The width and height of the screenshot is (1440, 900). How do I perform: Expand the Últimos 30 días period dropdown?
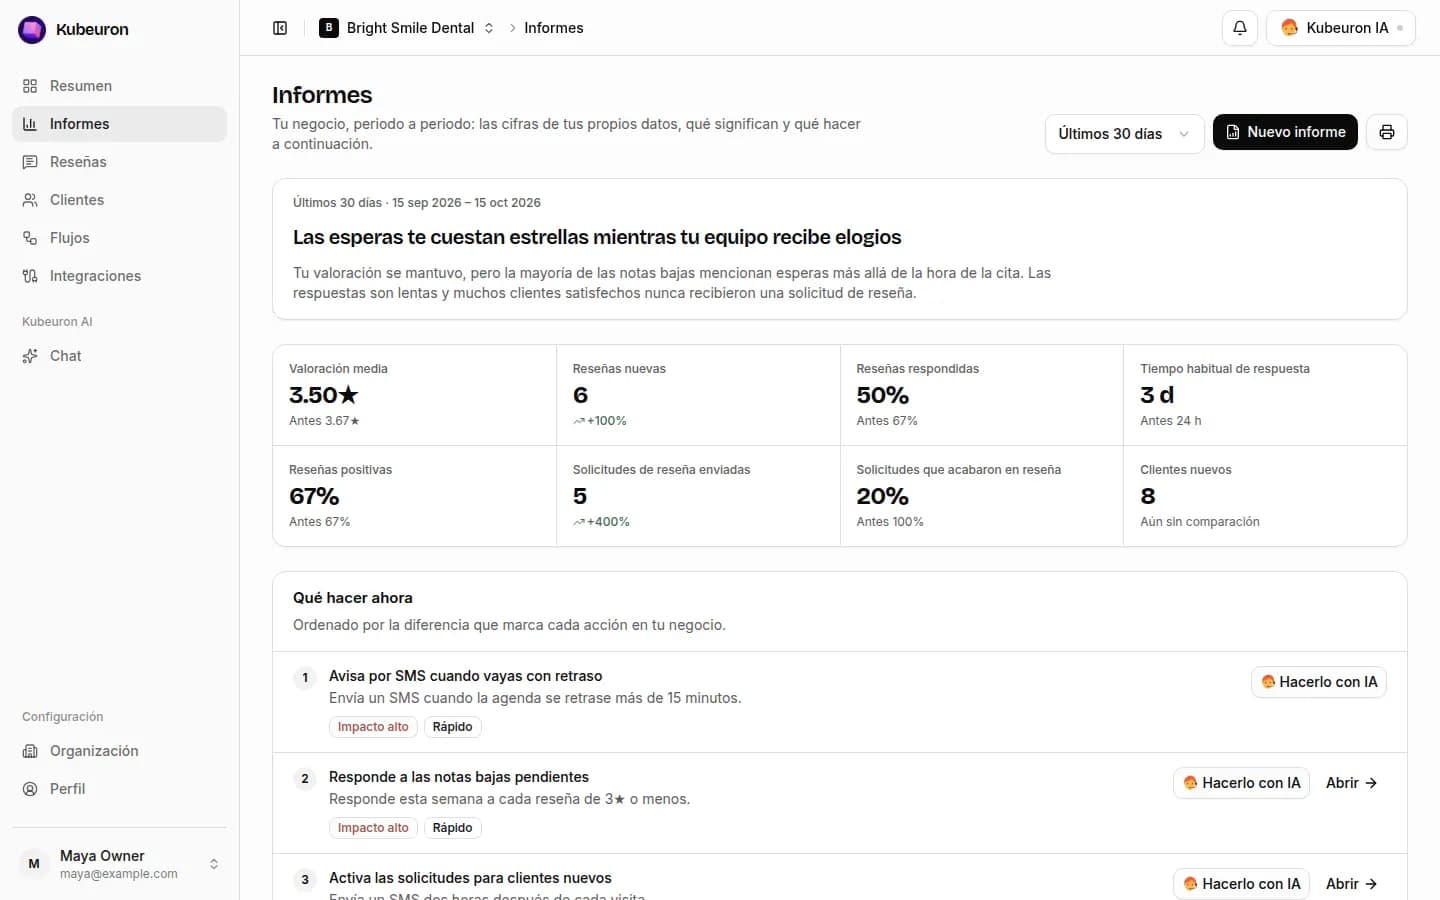click(x=1124, y=134)
